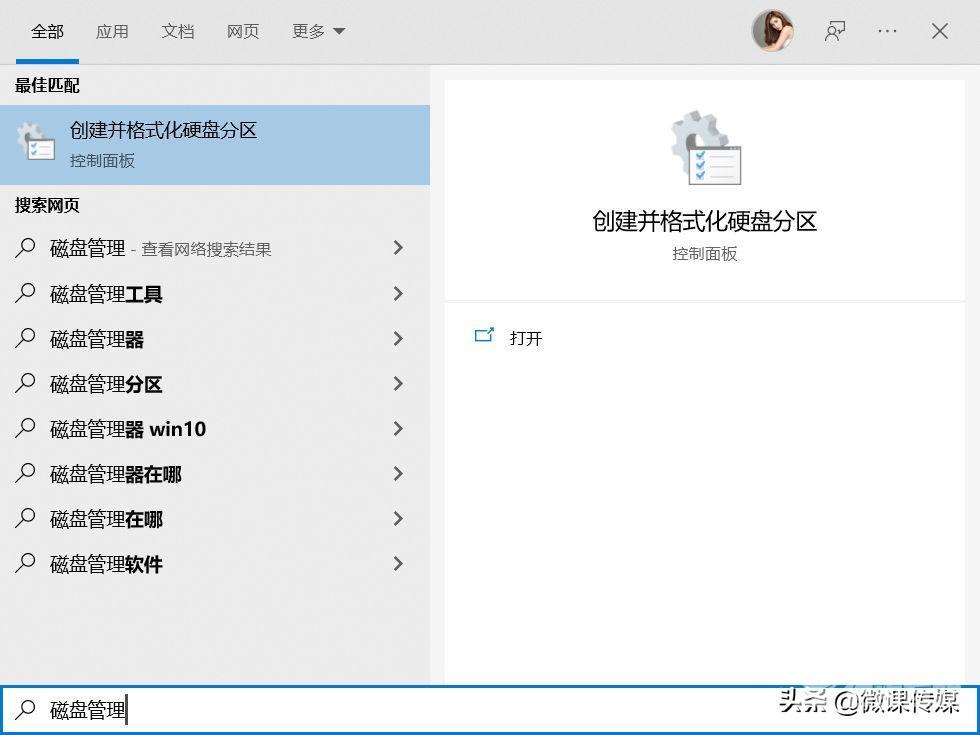Screen dimensions: 980x735
Task: Expand the 磁盘管理器 suggestion arrow
Action: pos(398,338)
